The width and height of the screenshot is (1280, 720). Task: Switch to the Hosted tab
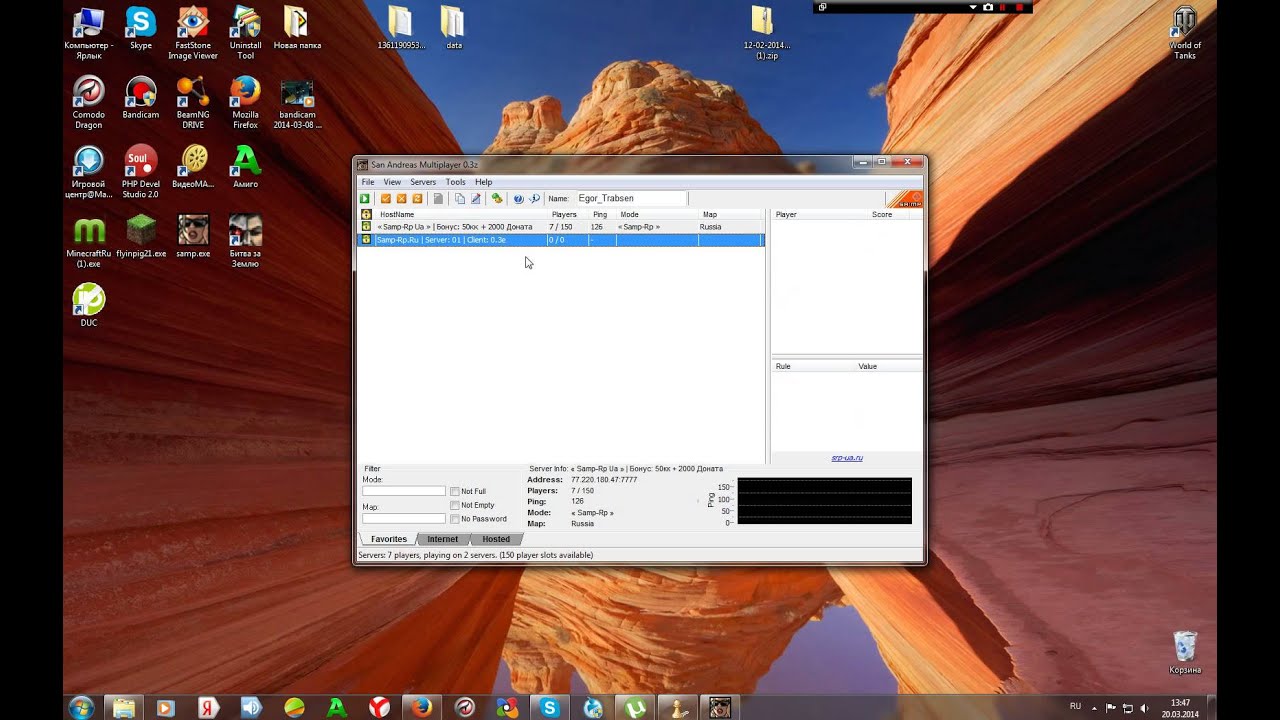[496, 539]
